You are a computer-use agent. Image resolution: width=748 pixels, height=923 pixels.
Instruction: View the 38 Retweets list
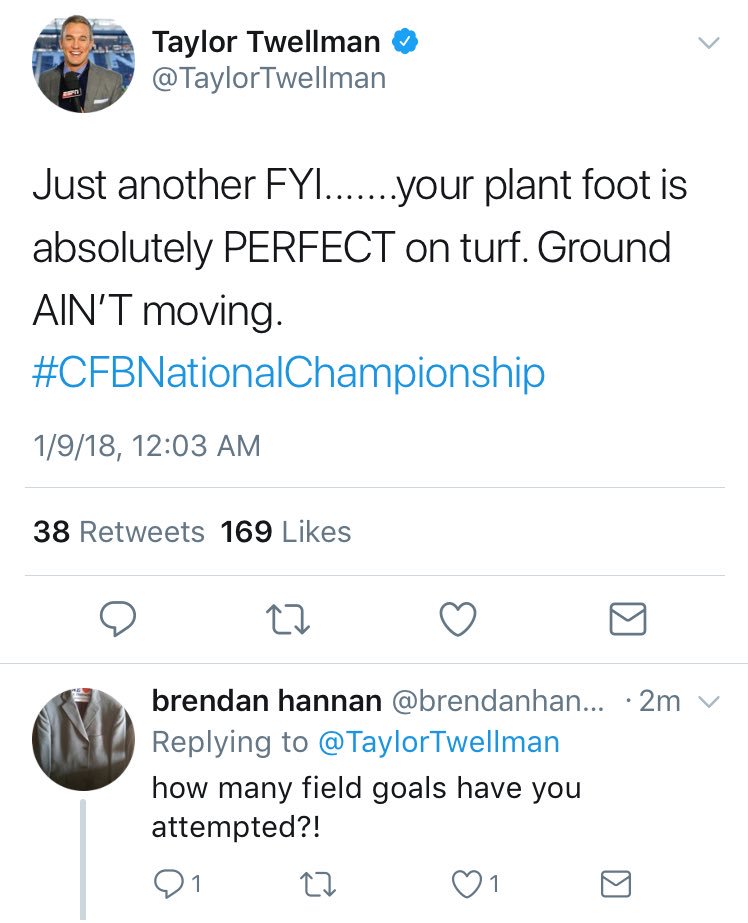(118, 531)
